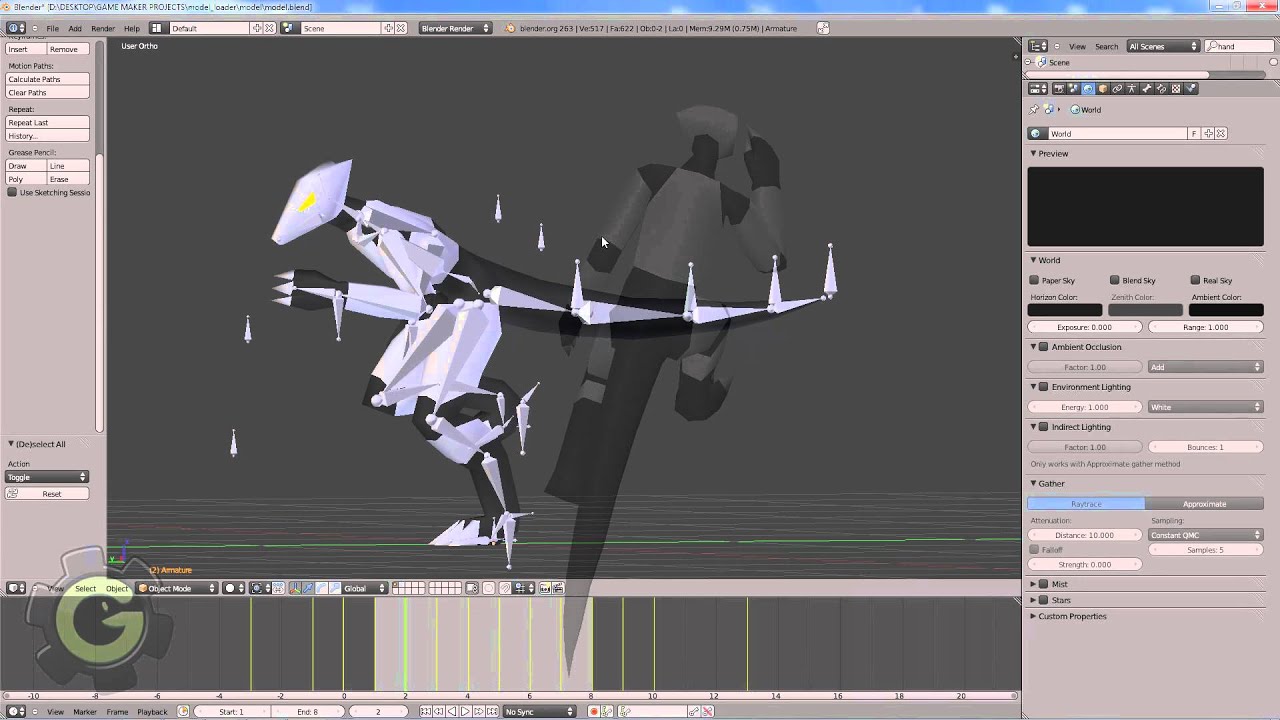Open the Object properties tab (cube icon)

coord(1103,89)
